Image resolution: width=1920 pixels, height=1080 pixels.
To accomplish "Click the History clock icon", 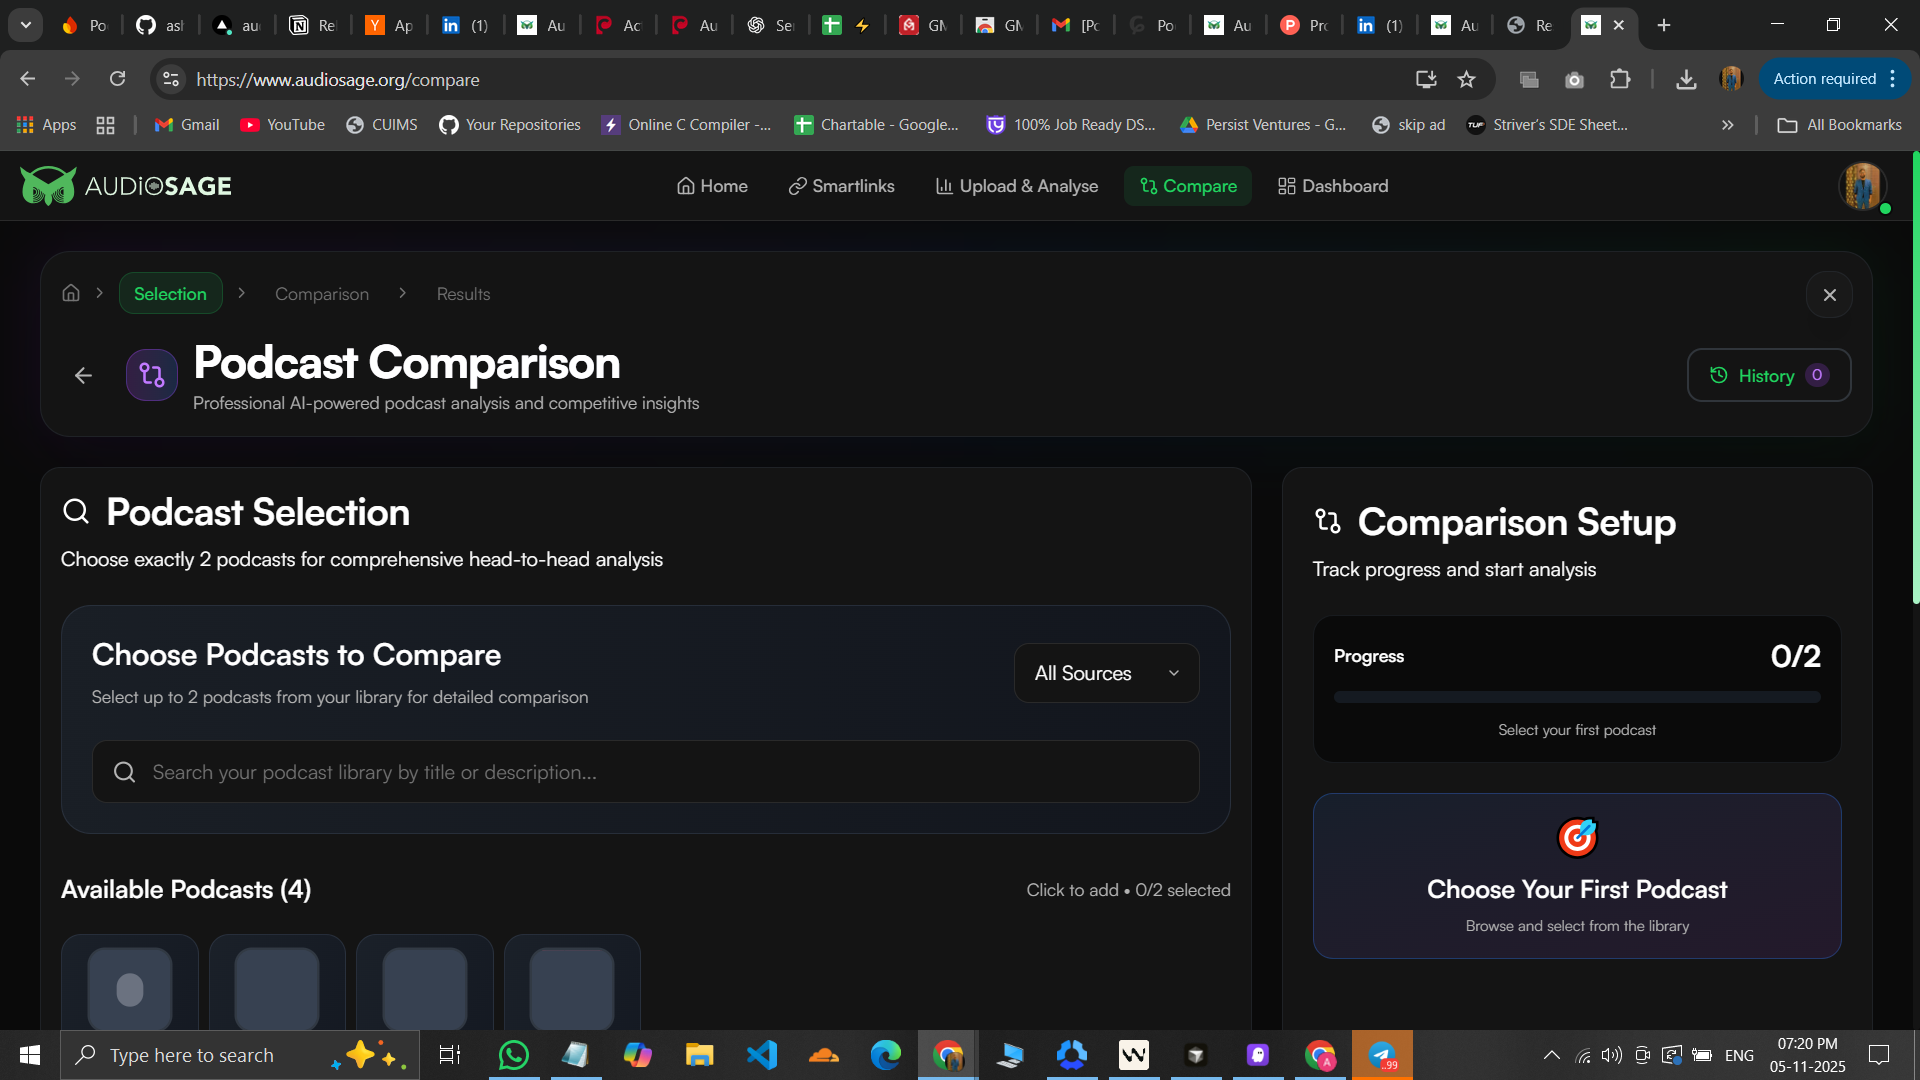I will (1718, 375).
